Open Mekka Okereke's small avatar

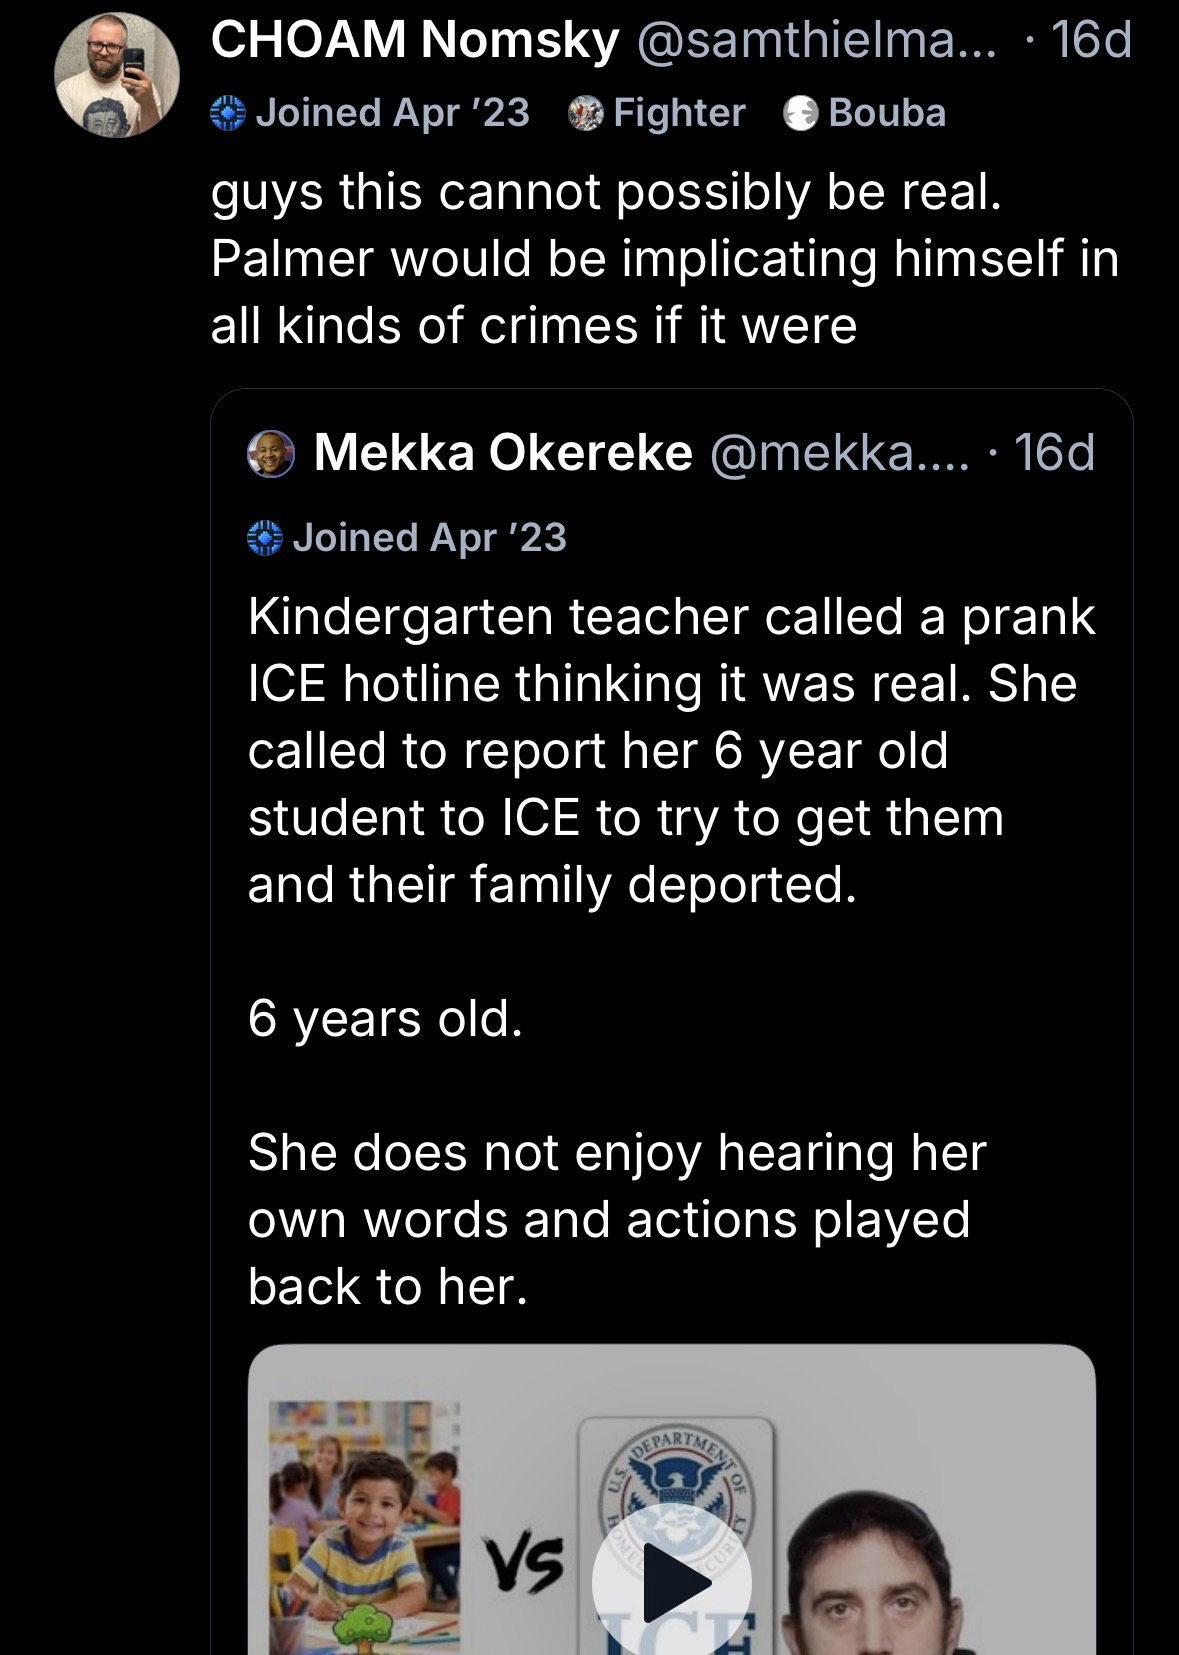(271, 454)
